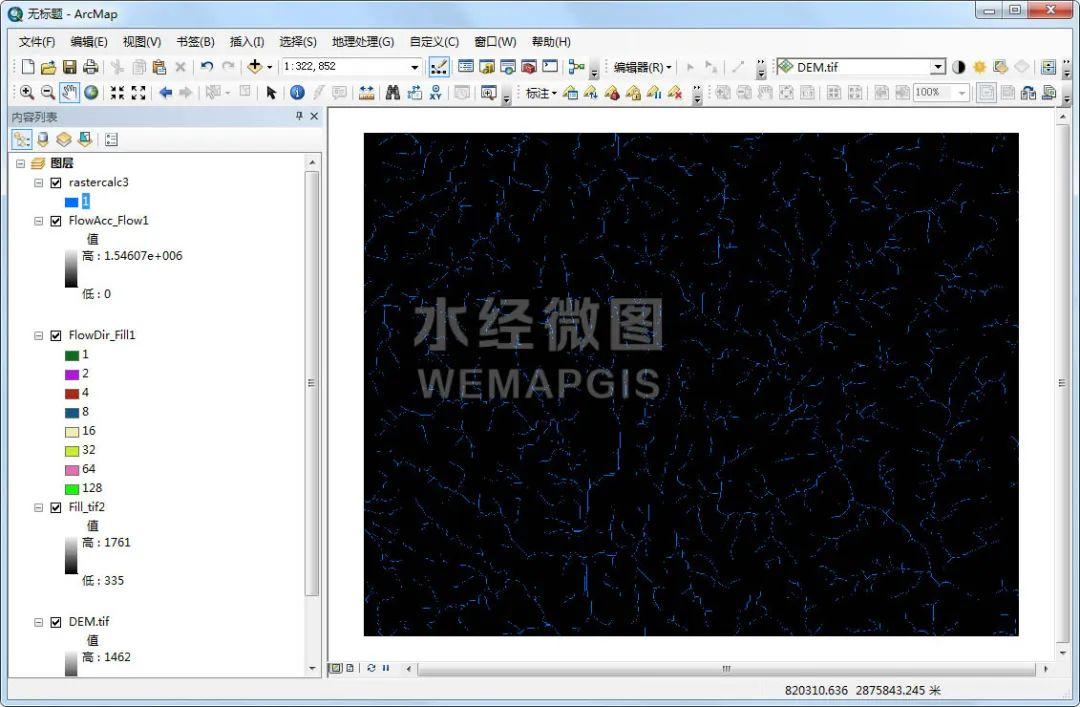Viewport: 1080px width, 707px height.
Task: Open the DEM.tif layer dropdown
Action: pos(937,67)
